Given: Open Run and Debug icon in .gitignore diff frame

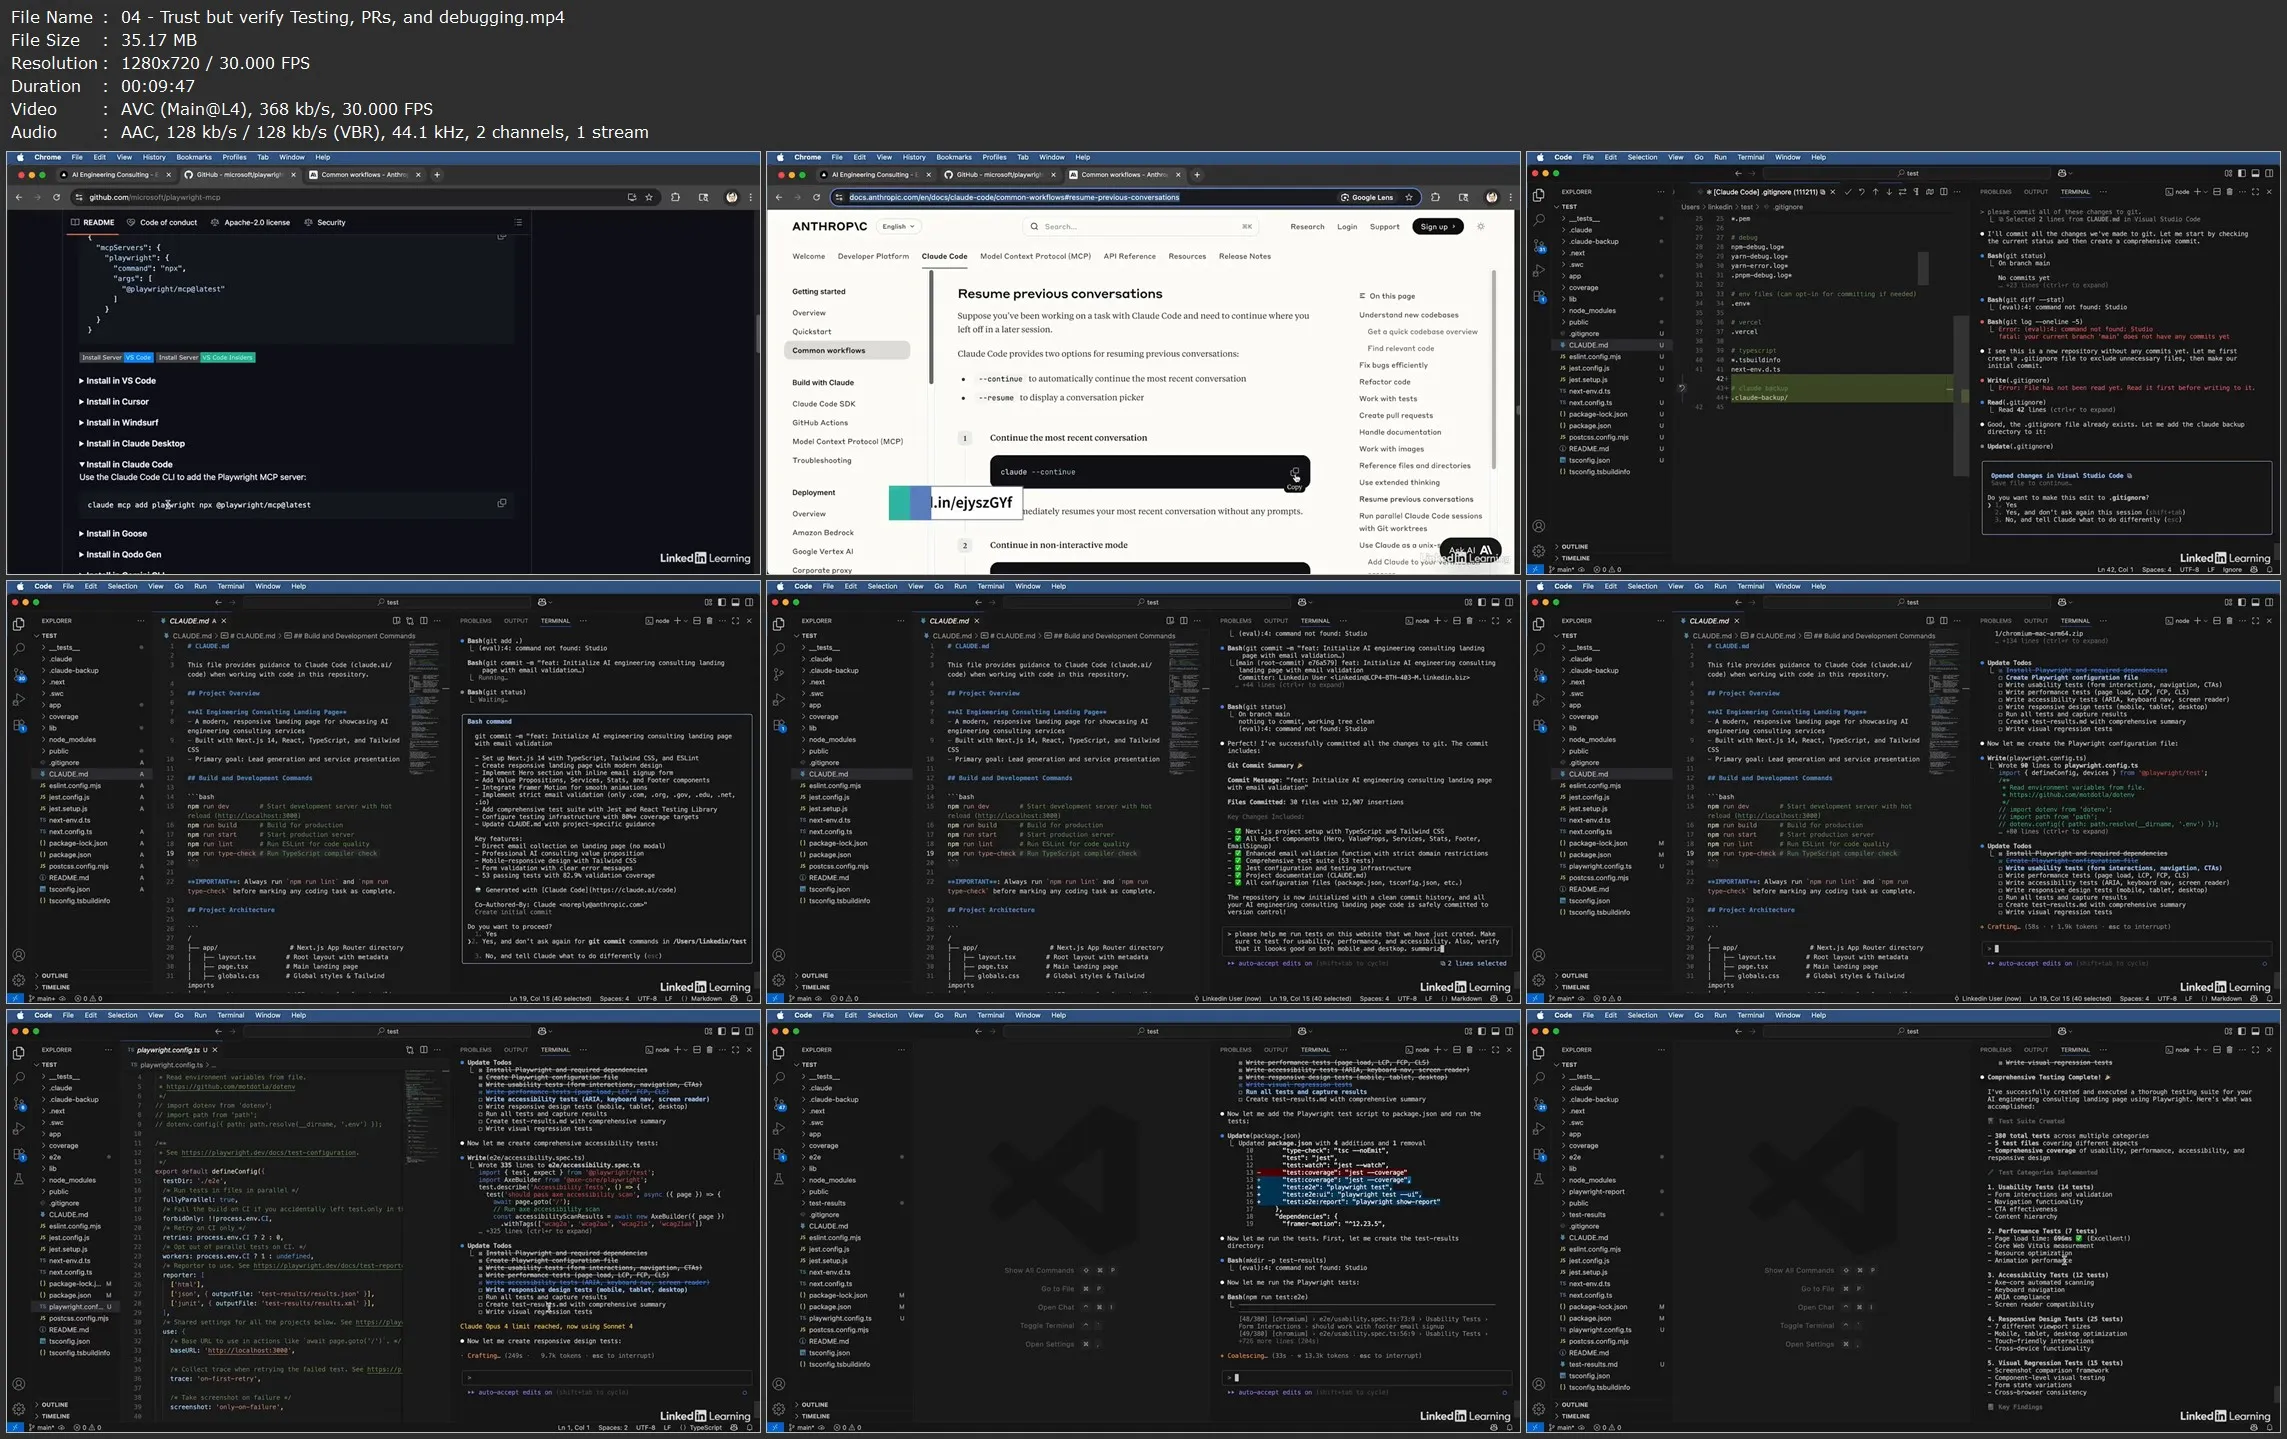Looking at the screenshot, I should point(1538,270).
